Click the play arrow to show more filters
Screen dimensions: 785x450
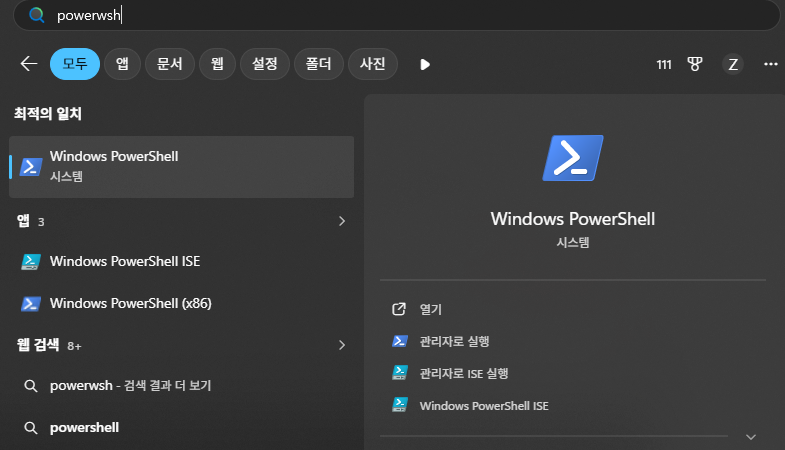(425, 64)
